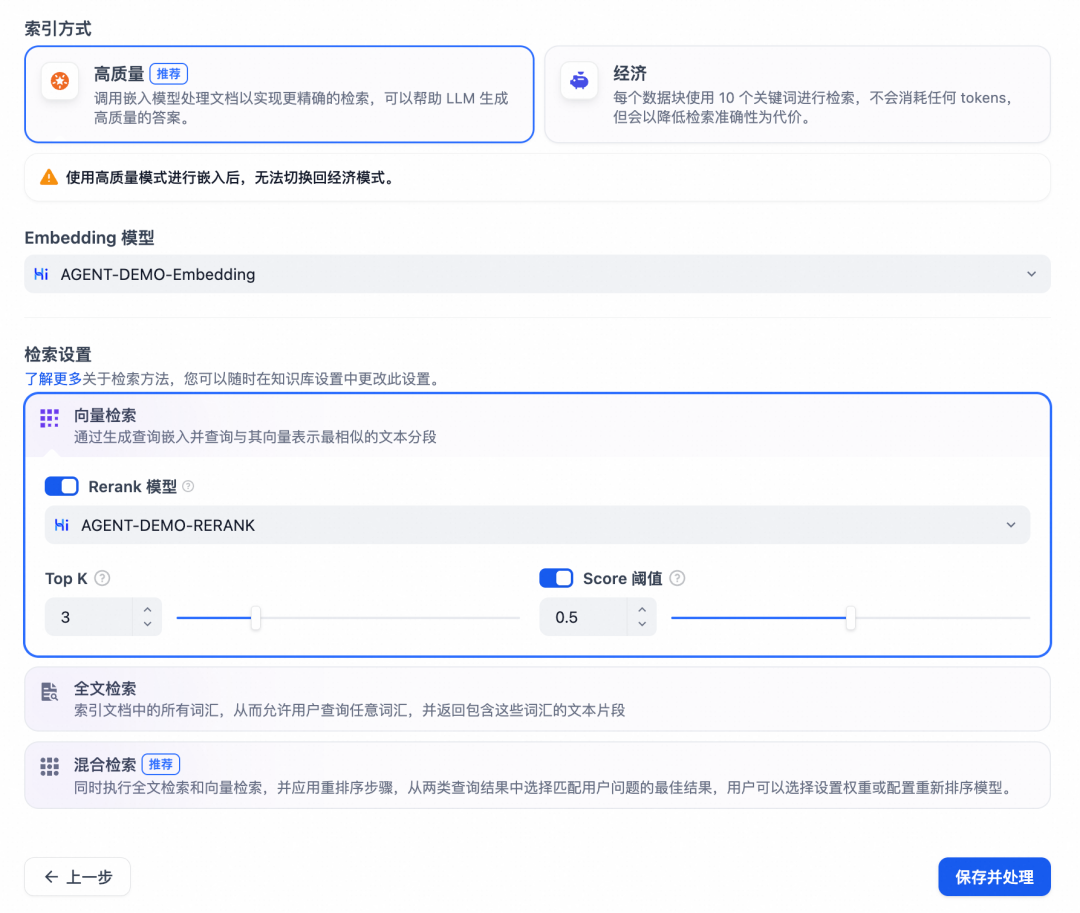This screenshot has height=913, width=1080.
Task: Click the 混合检索 grid icon
Action: click(x=49, y=766)
